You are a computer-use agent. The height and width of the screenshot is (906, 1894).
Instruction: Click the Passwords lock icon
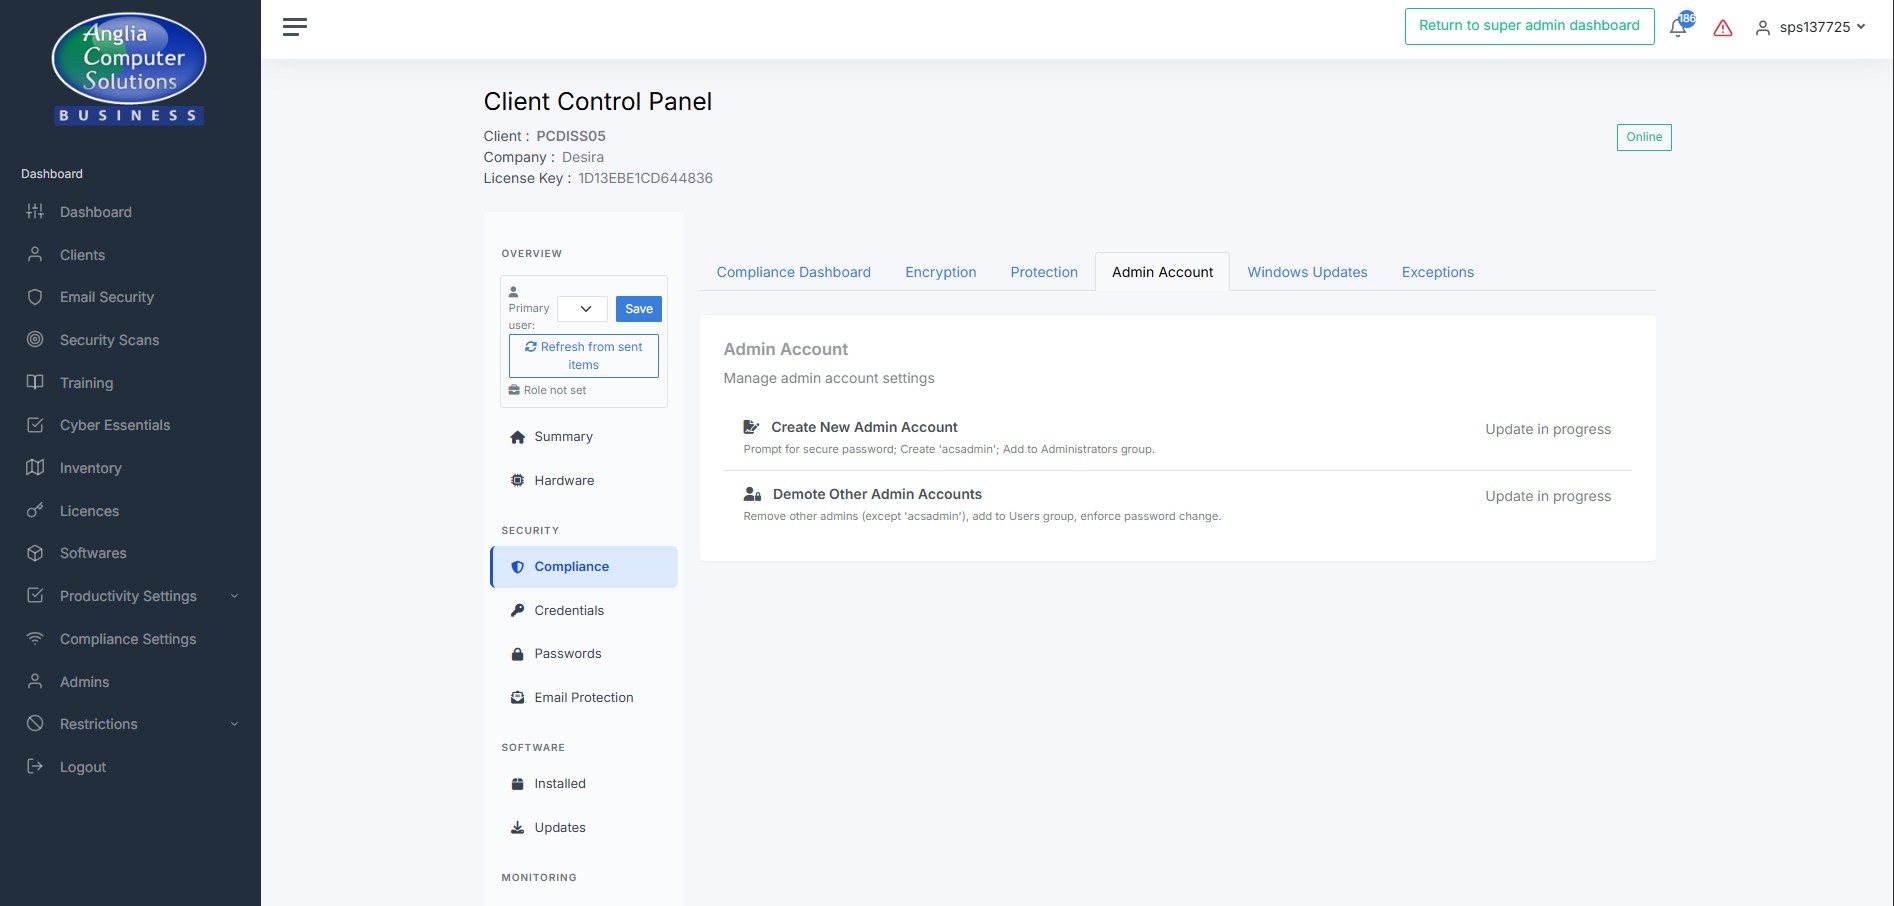point(517,653)
